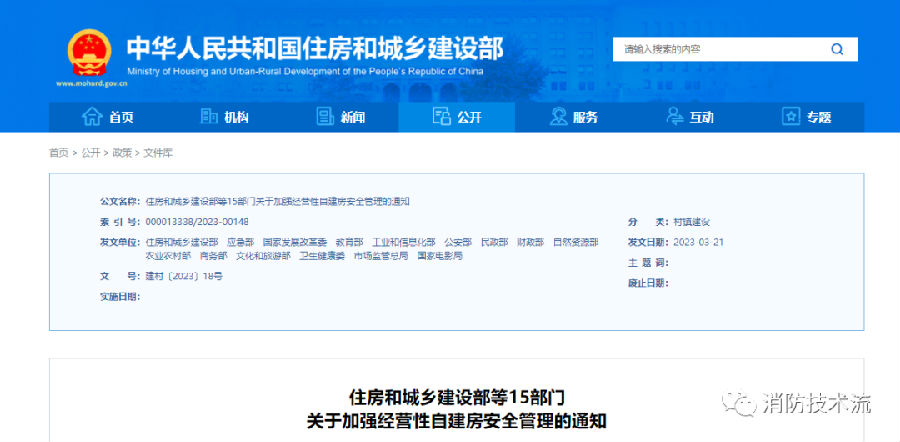This screenshot has width=900, height=442.
Task: Click the people icon beside 互动
Action: point(674,117)
